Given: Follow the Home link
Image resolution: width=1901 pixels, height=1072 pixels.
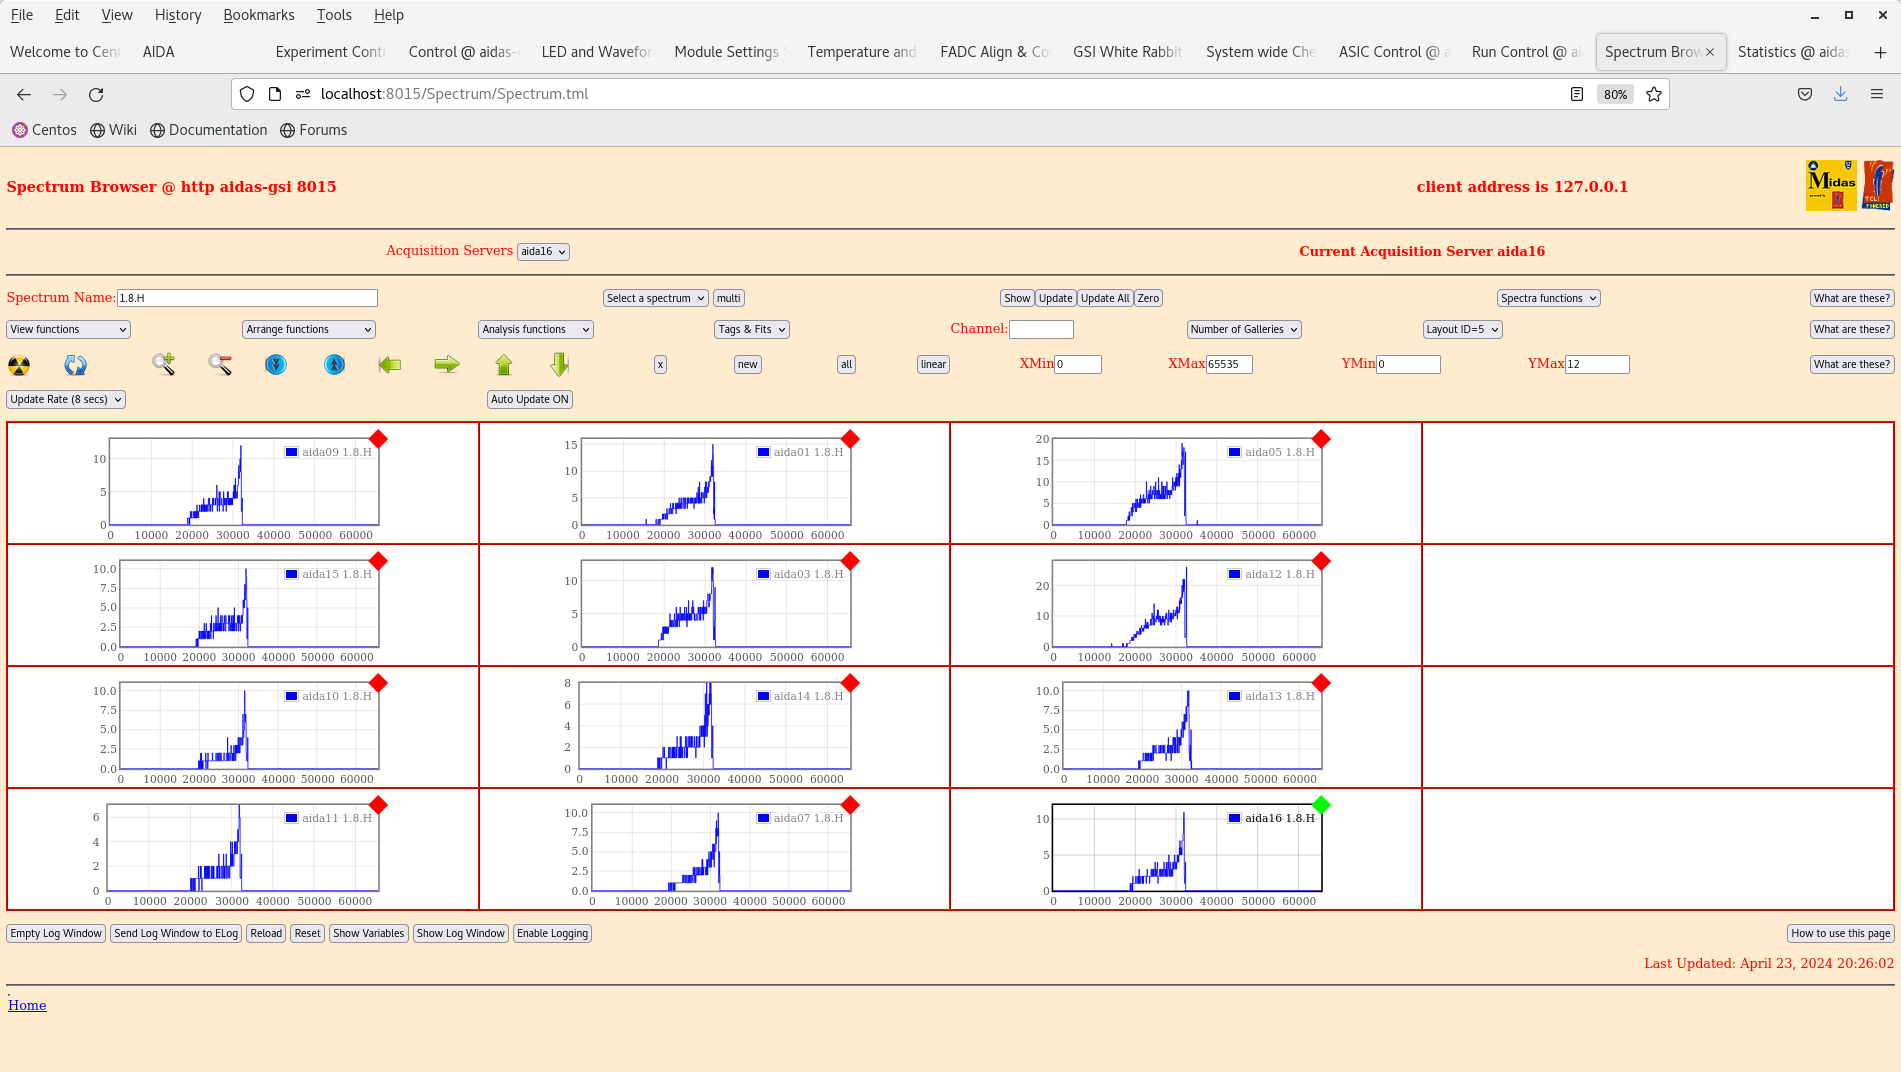Looking at the screenshot, I should [27, 1005].
